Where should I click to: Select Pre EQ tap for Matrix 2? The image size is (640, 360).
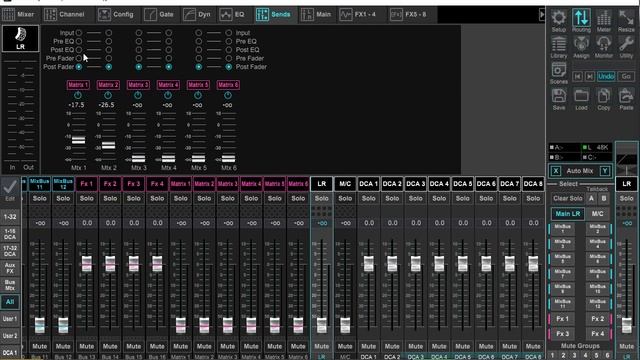(109, 41)
